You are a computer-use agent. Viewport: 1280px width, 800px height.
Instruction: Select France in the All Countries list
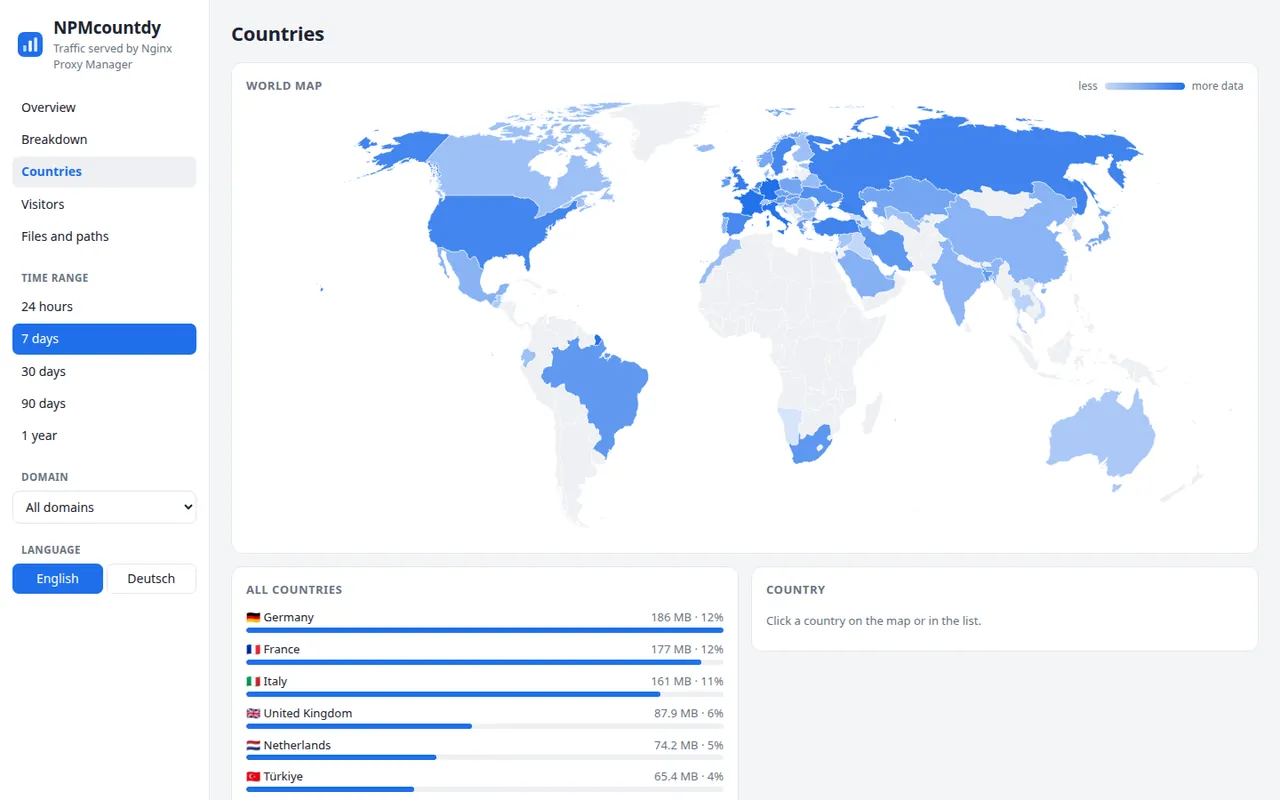[x=485, y=654]
